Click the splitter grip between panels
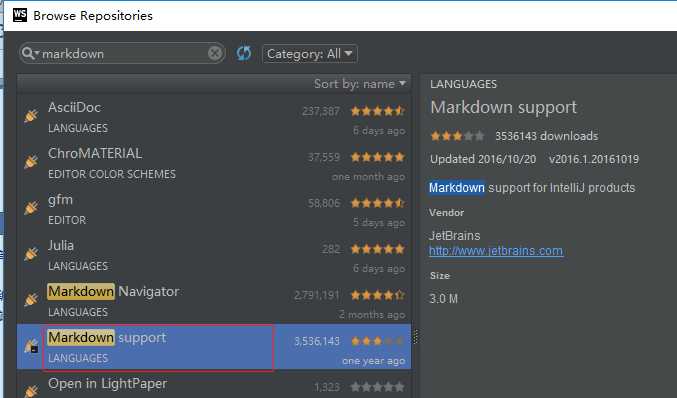Viewport: 677px width, 398px height. coord(416,337)
